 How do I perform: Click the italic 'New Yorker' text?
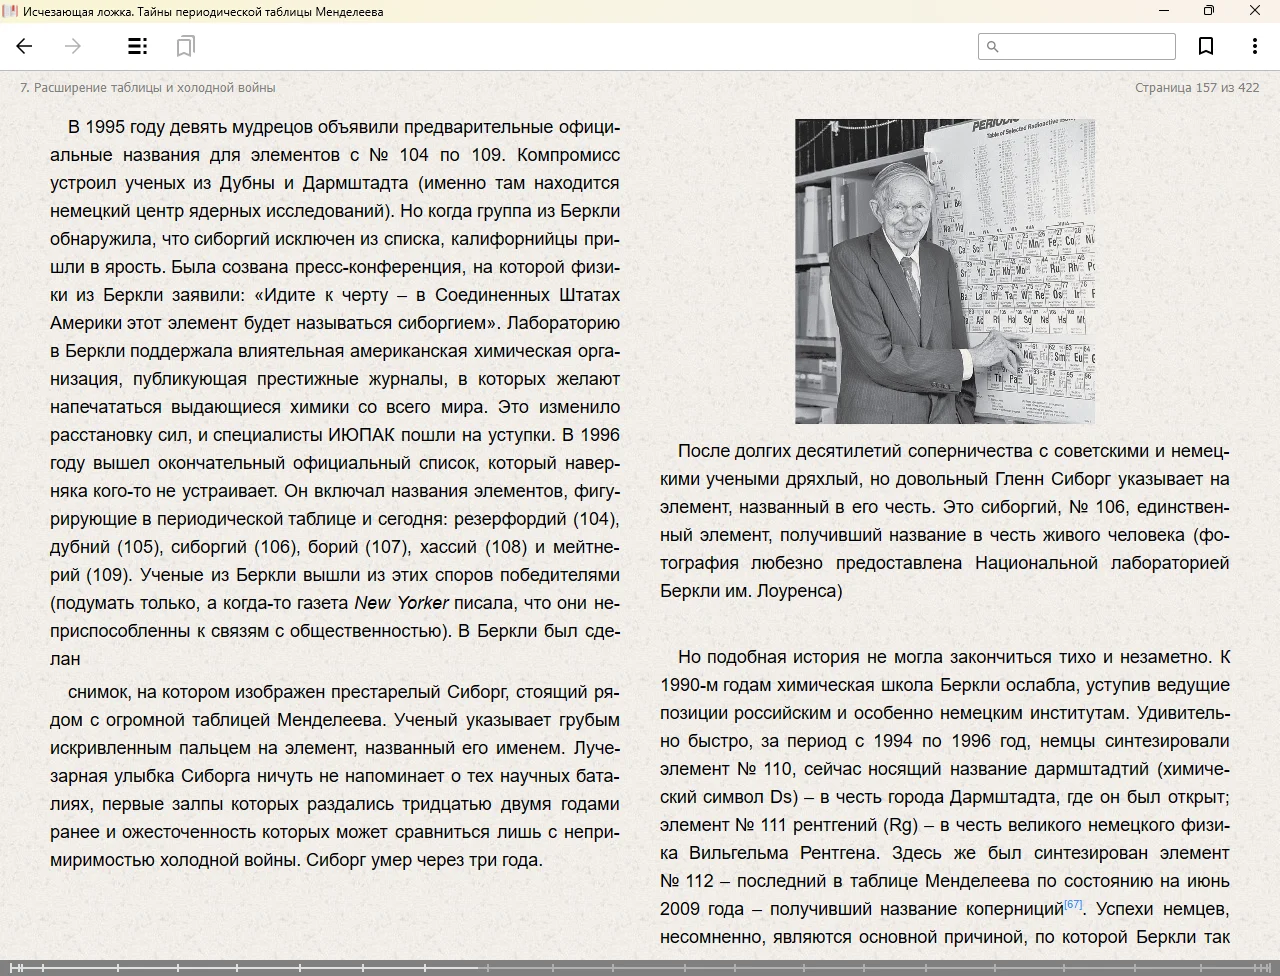[x=401, y=603]
